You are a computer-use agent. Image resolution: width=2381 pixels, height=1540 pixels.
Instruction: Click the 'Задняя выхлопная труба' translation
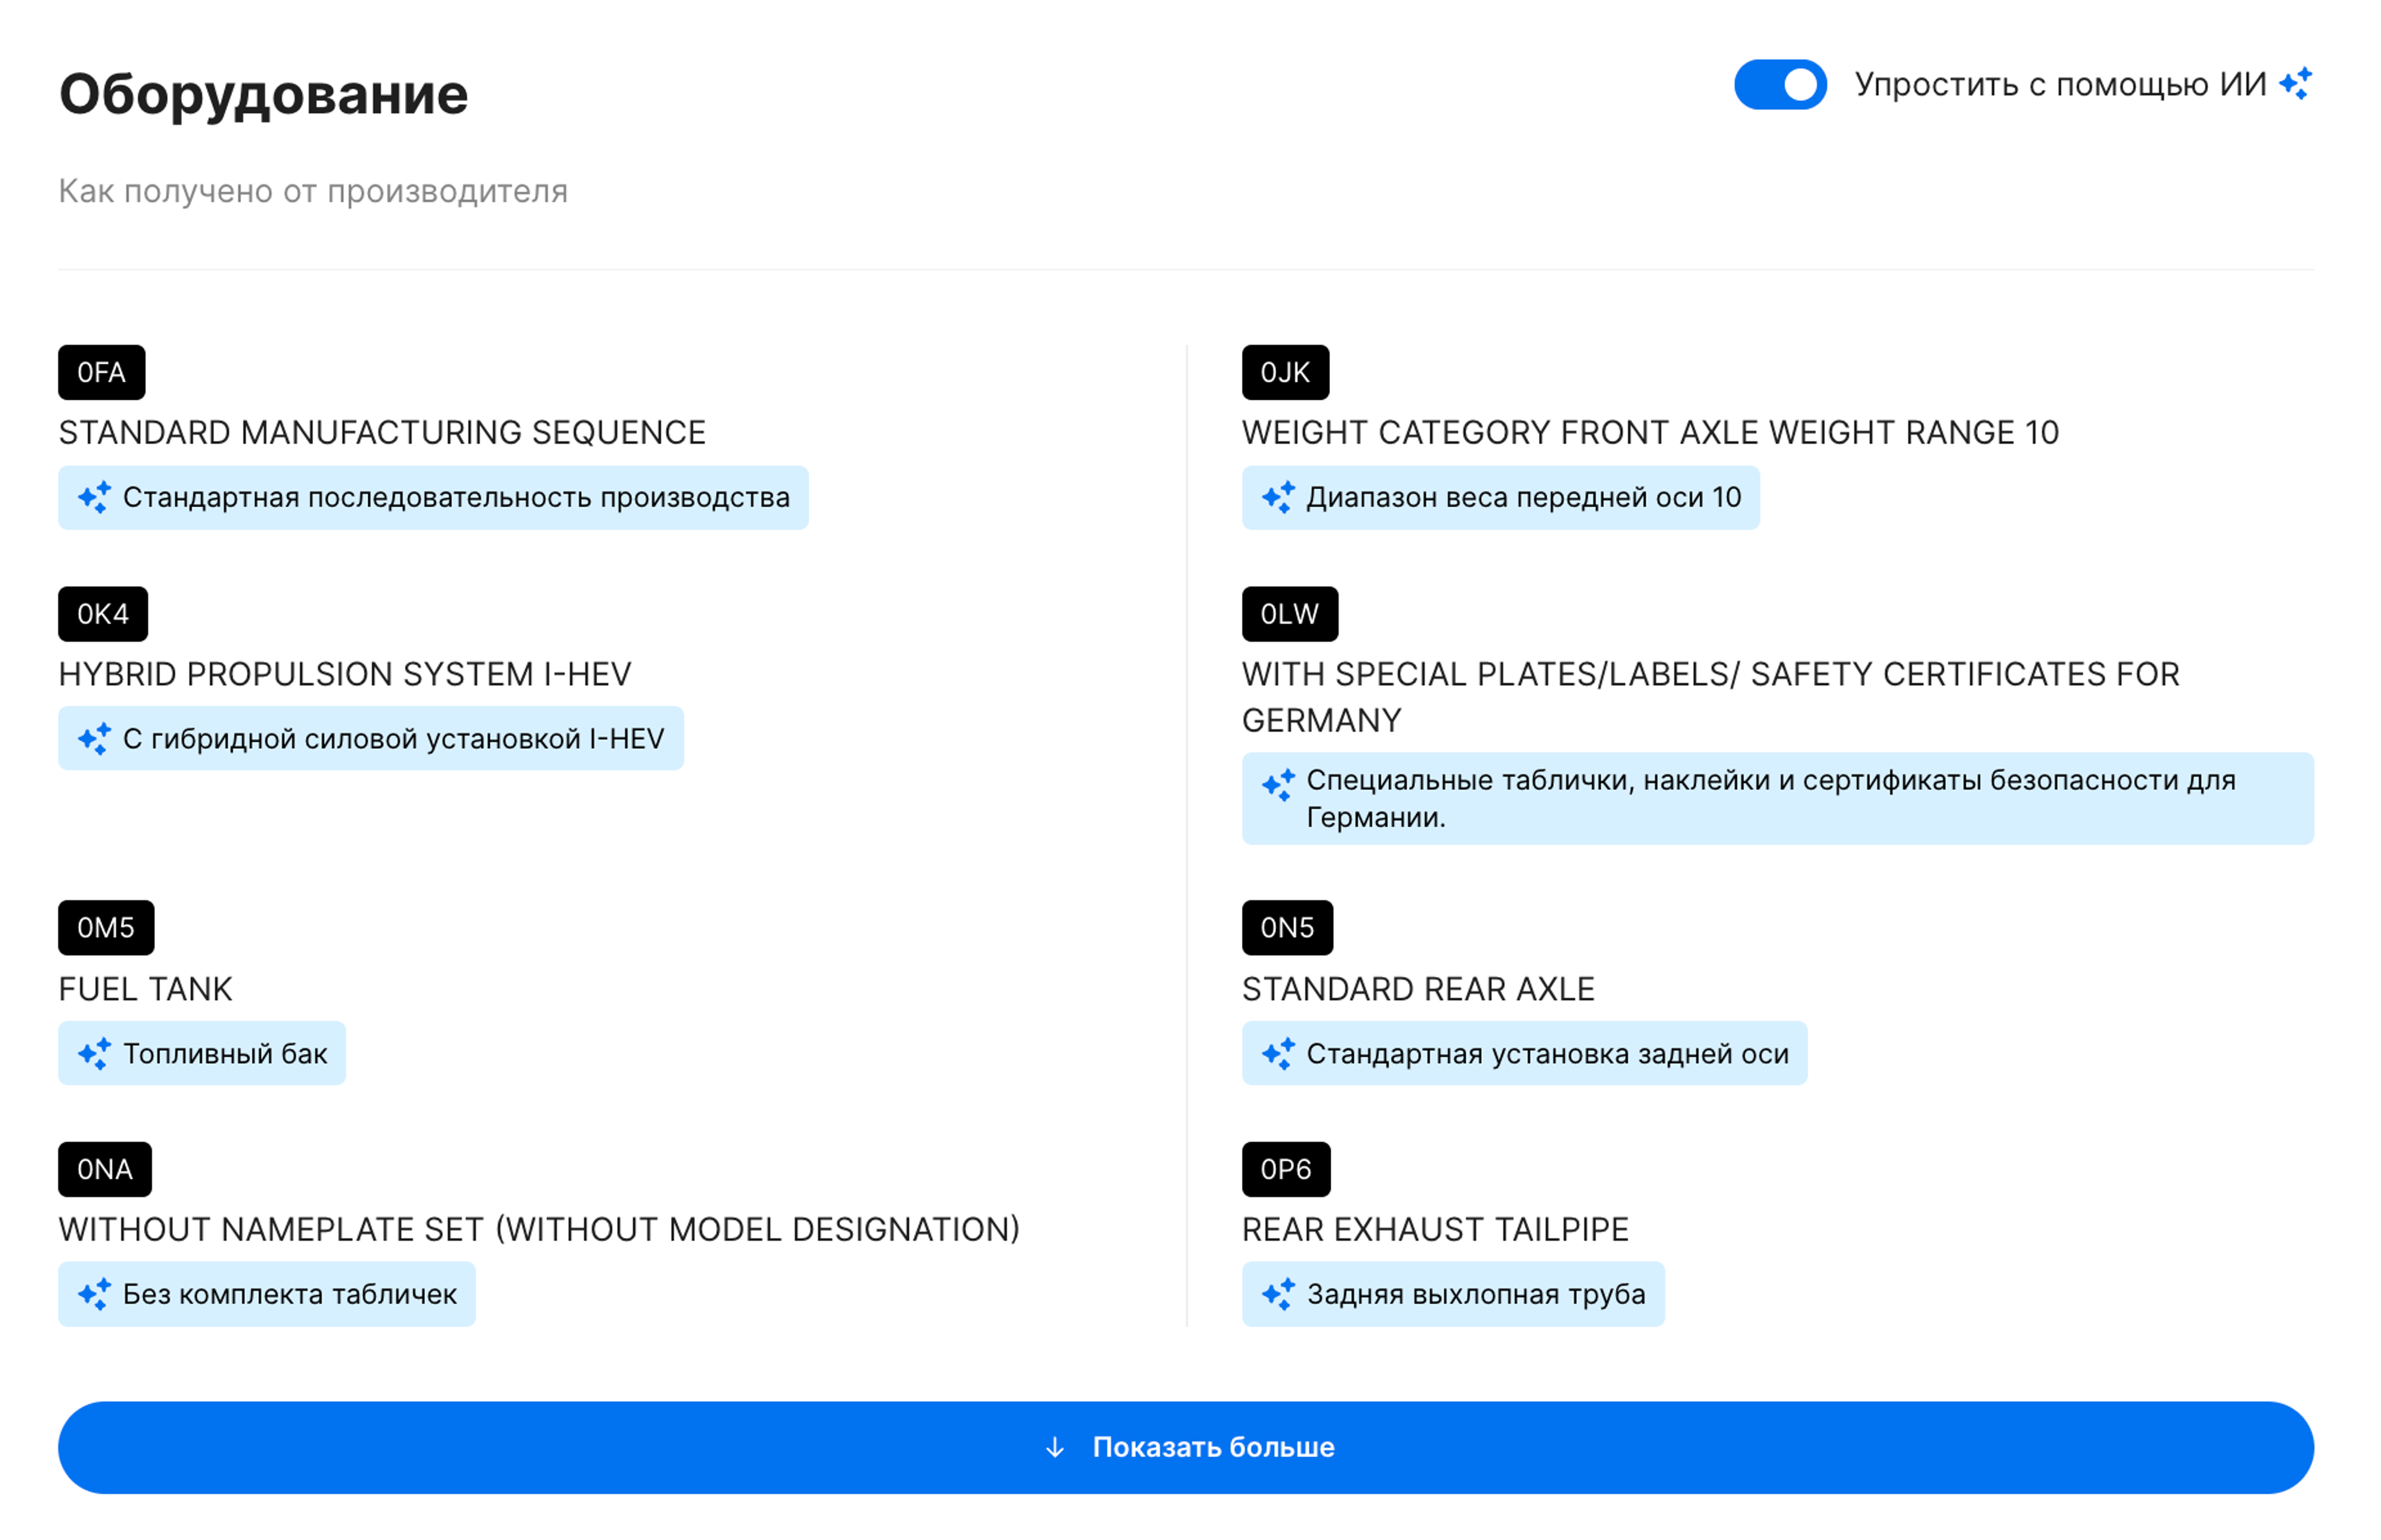pyautogui.click(x=1476, y=1294)
